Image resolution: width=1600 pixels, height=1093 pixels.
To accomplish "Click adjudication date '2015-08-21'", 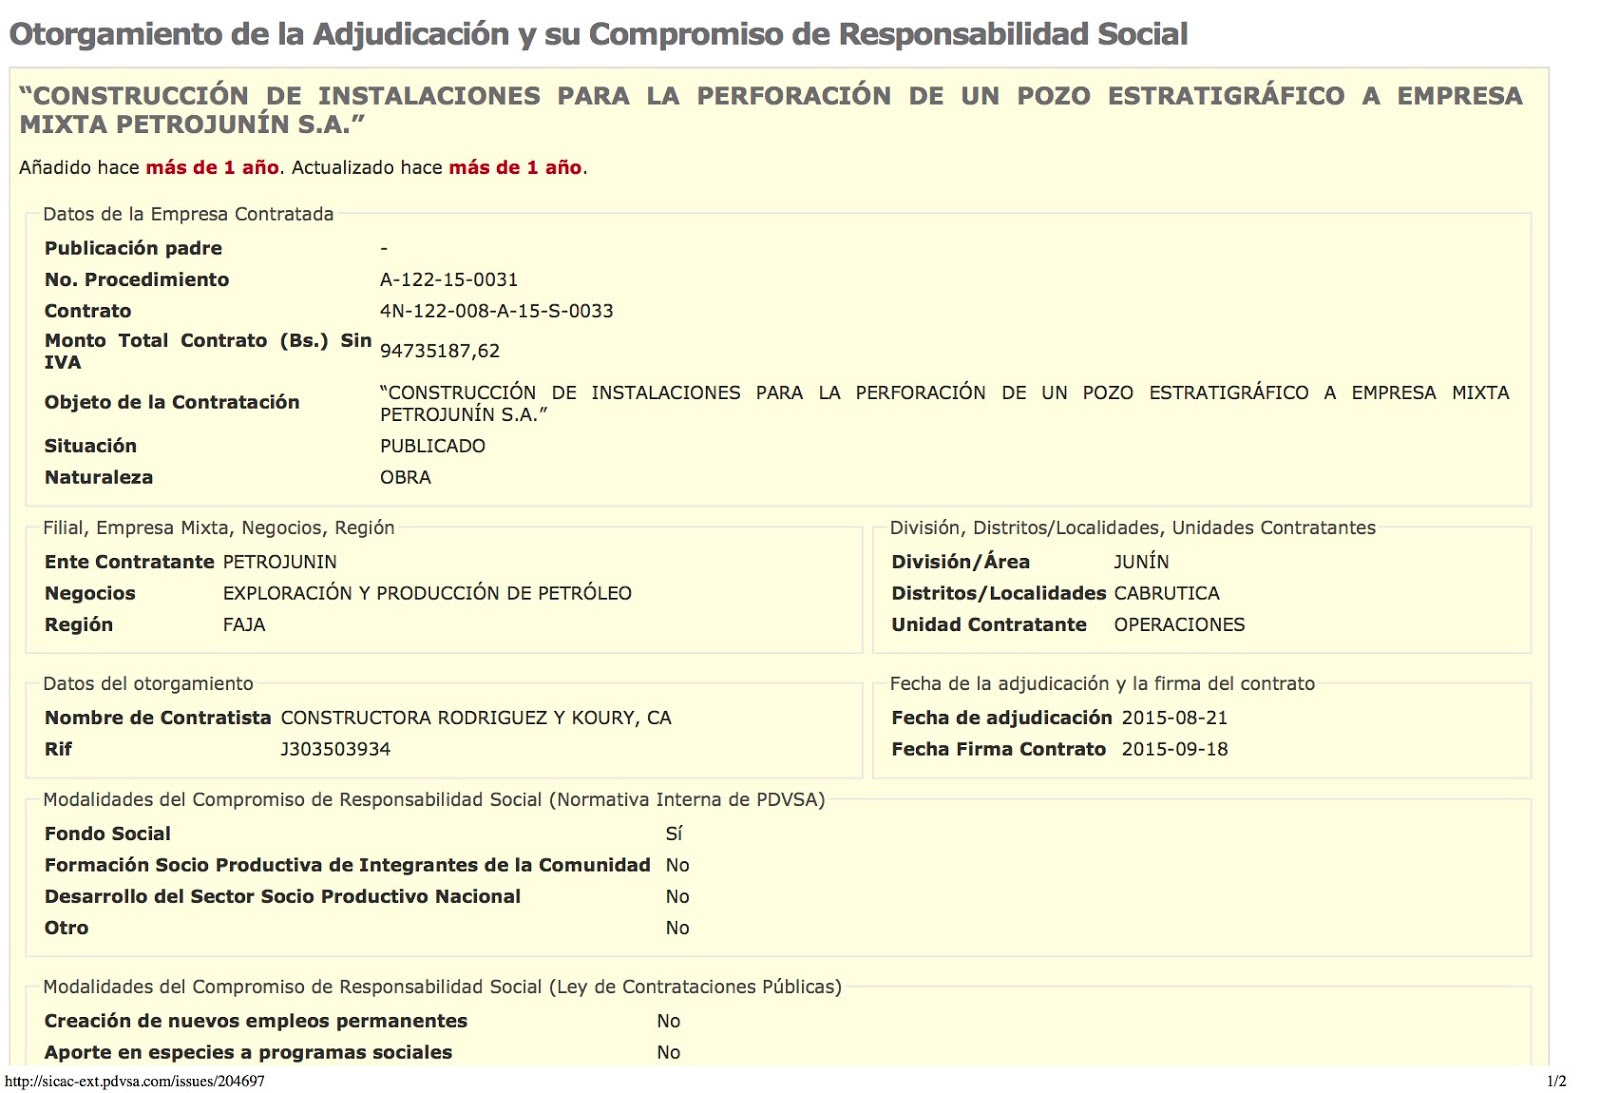I will 1174,718.
